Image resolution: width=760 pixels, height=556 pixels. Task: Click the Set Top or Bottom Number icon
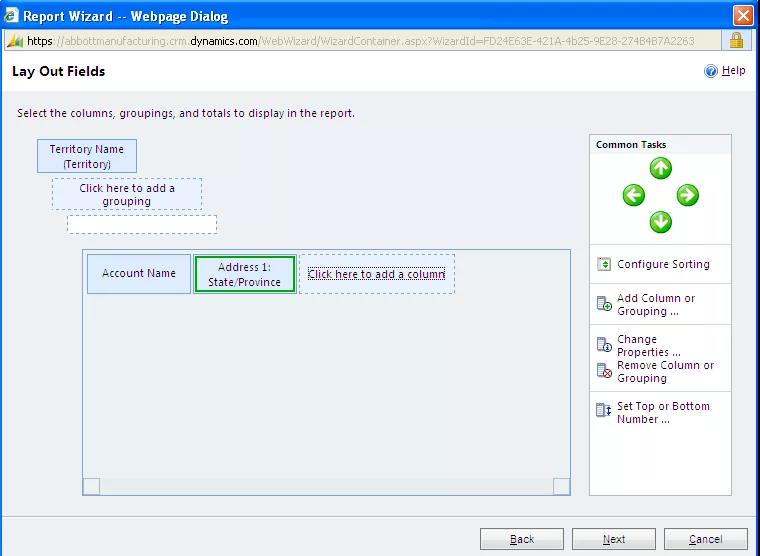604,411
